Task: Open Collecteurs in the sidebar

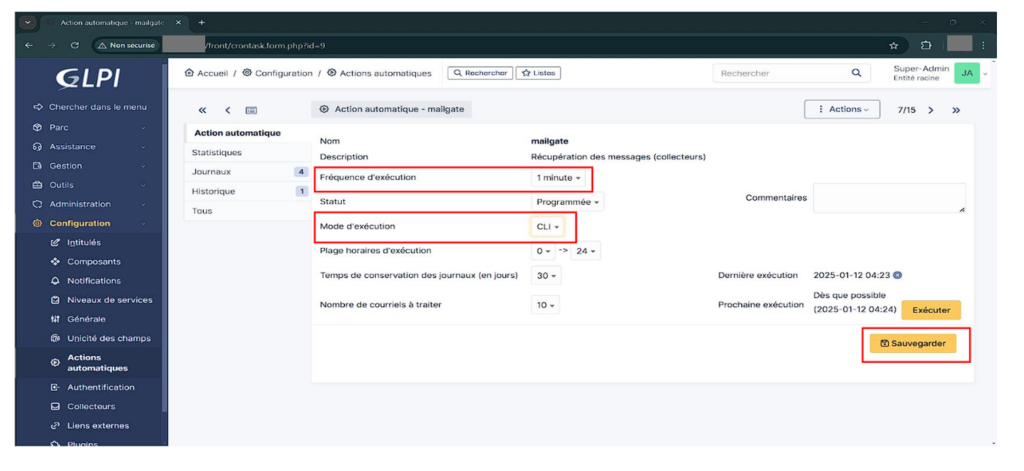Action: tap(90, 406)
